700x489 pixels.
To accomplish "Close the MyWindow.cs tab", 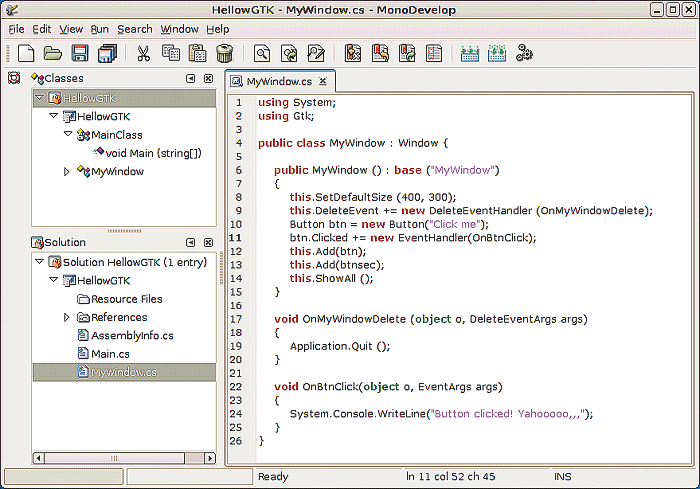I will [323, 81].
